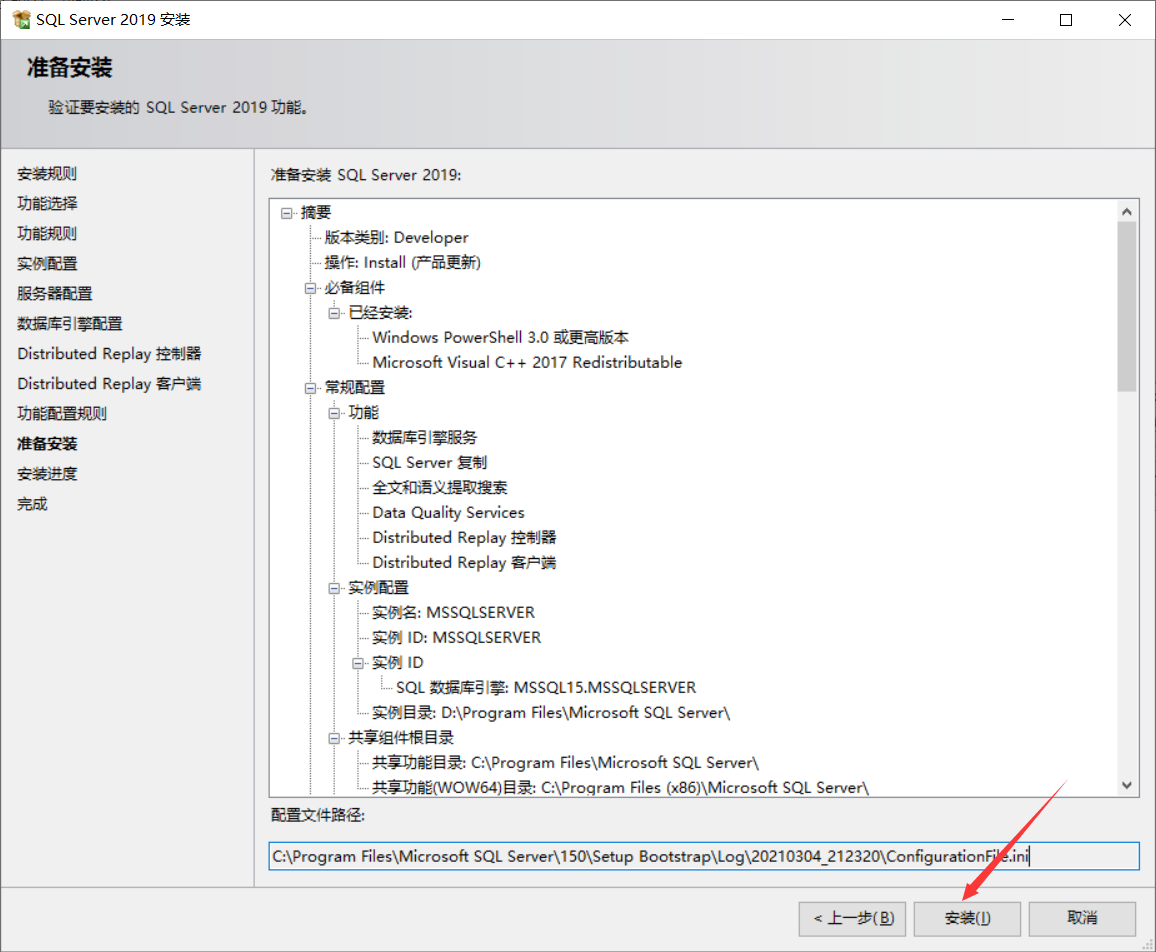
Task: Click the summary tree scrollbar thumb
Action: (1127, 307)
